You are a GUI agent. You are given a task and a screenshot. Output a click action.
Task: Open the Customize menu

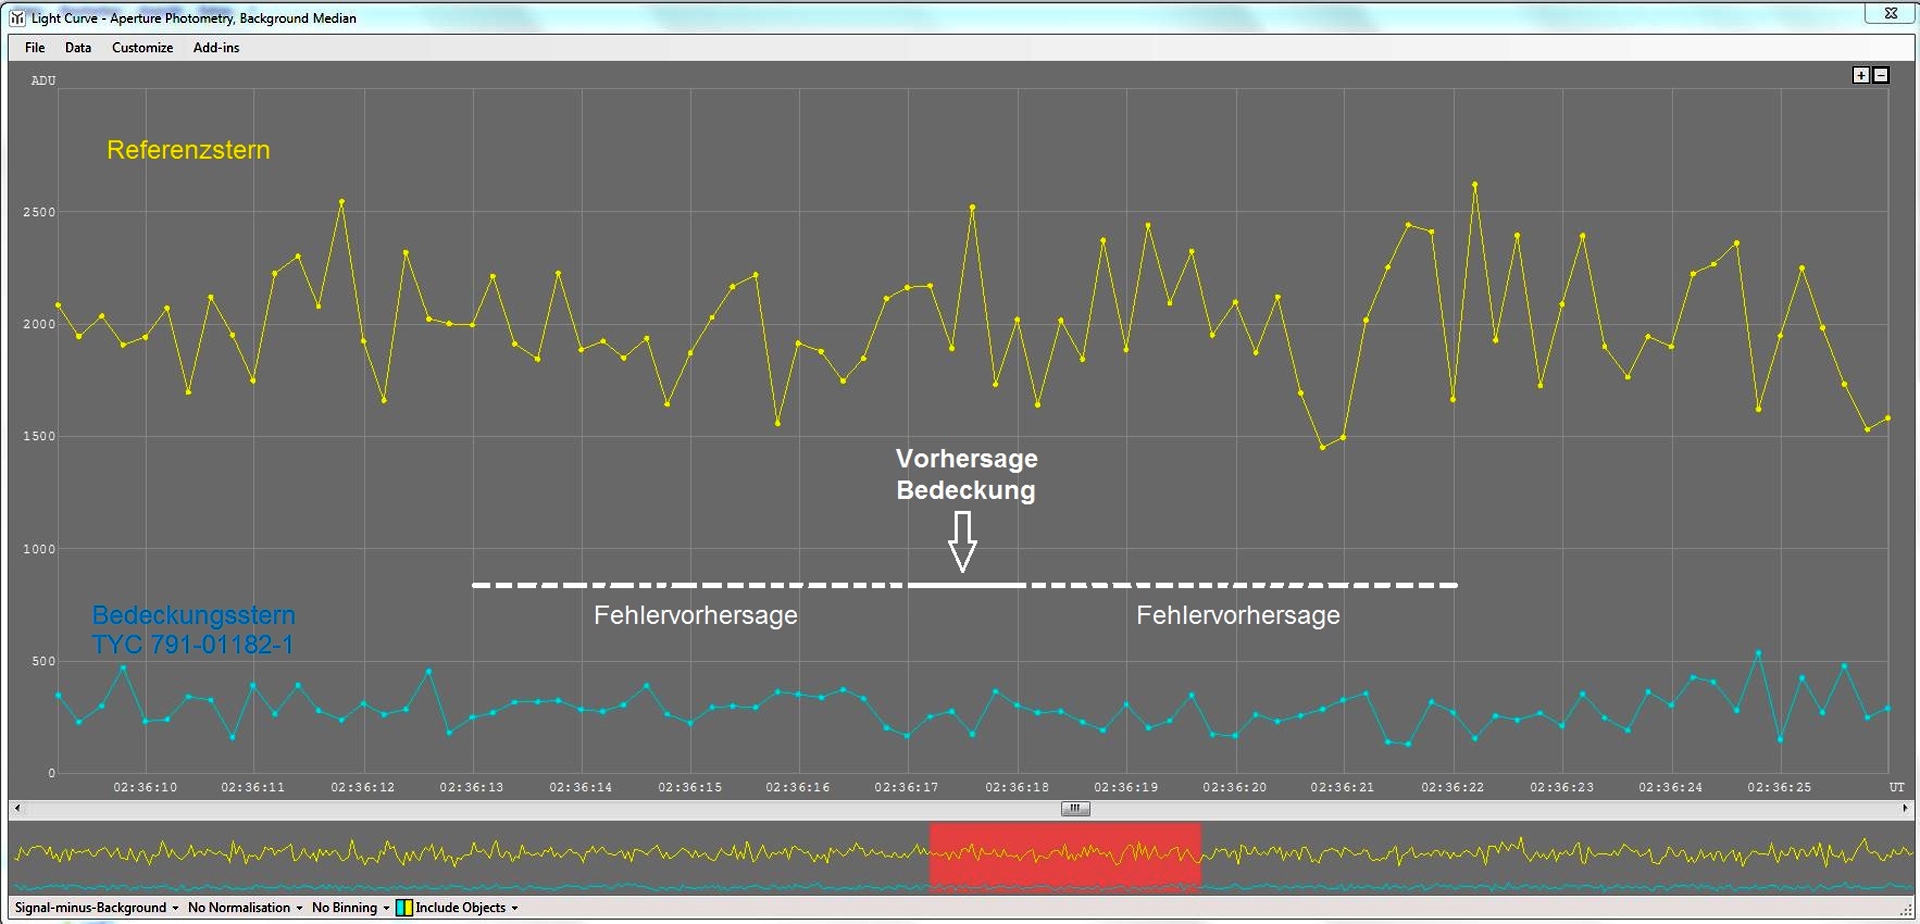pos(142,47)
